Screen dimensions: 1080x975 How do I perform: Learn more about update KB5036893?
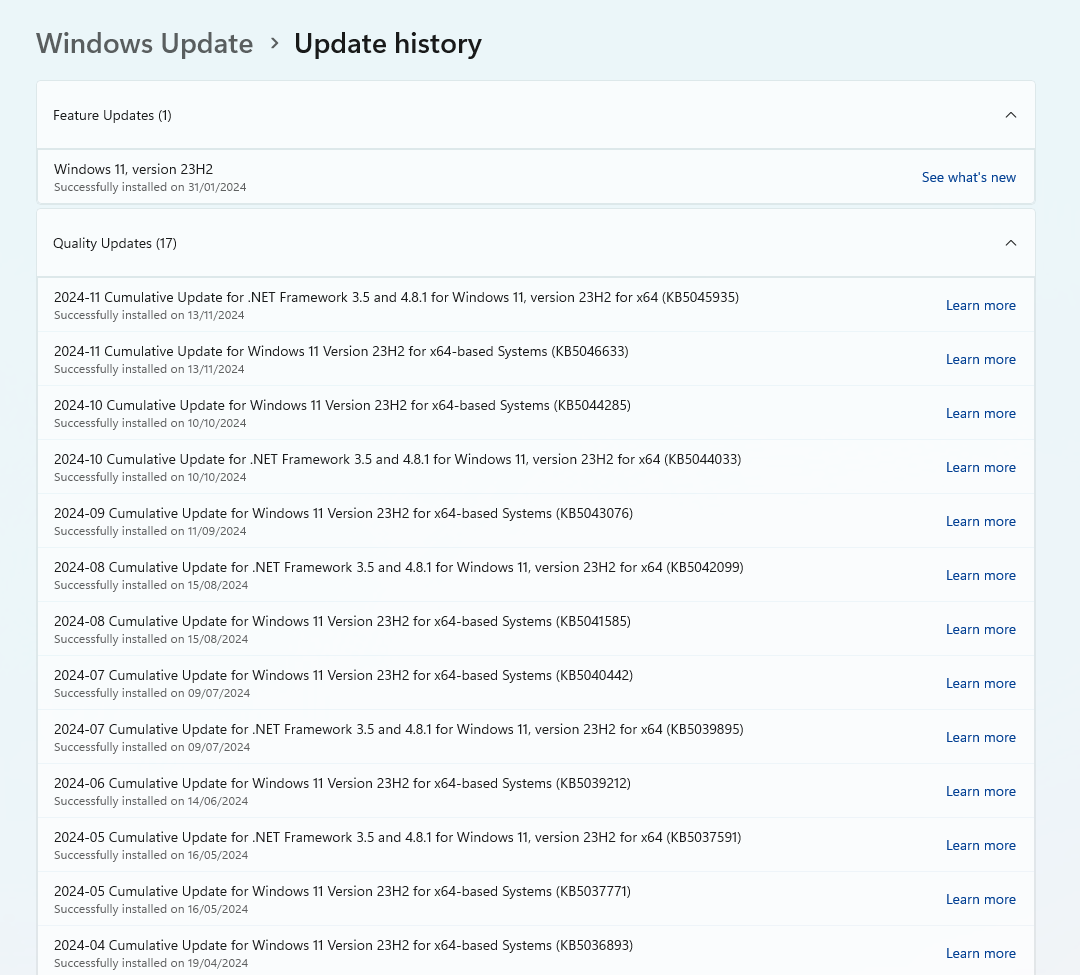click(980, 954)
